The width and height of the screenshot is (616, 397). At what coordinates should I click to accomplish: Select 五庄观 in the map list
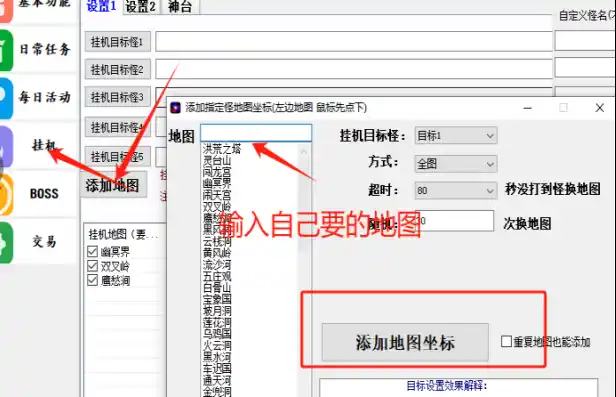[x=217, y=276]
